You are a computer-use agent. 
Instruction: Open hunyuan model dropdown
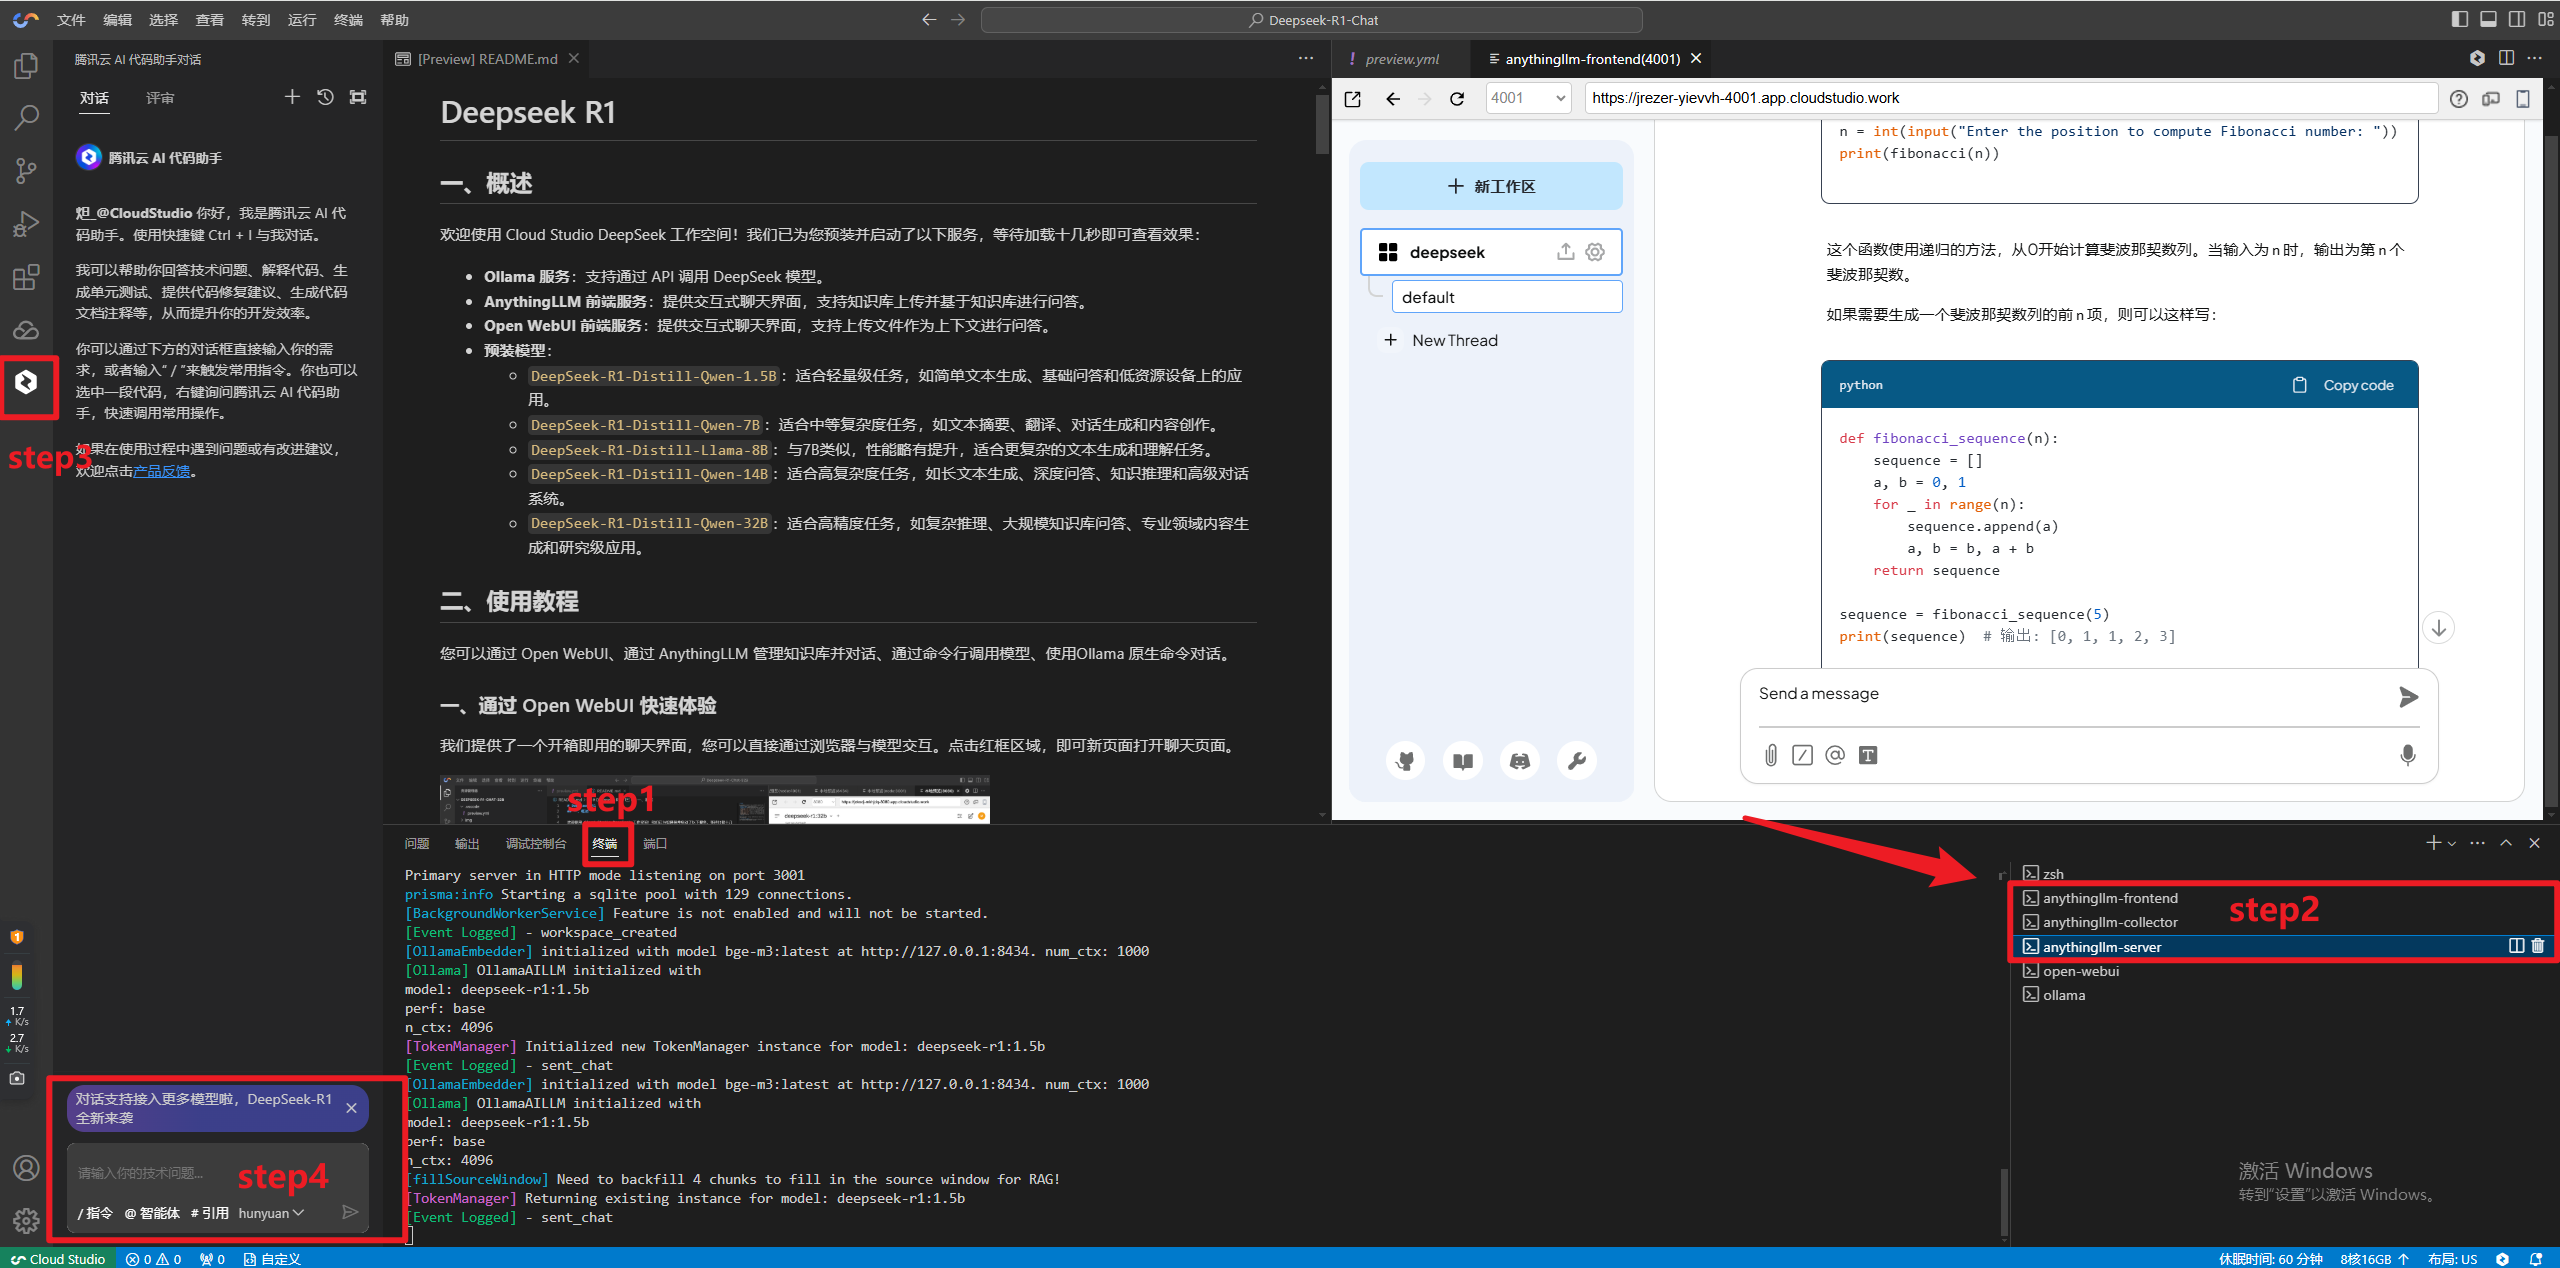(271, 1213)
